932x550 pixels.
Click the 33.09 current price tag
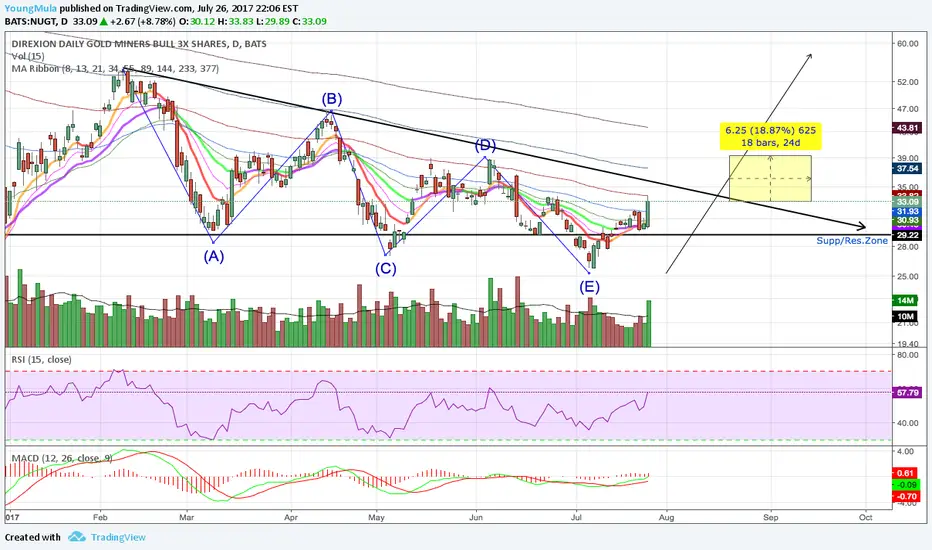tap(908, 202)
